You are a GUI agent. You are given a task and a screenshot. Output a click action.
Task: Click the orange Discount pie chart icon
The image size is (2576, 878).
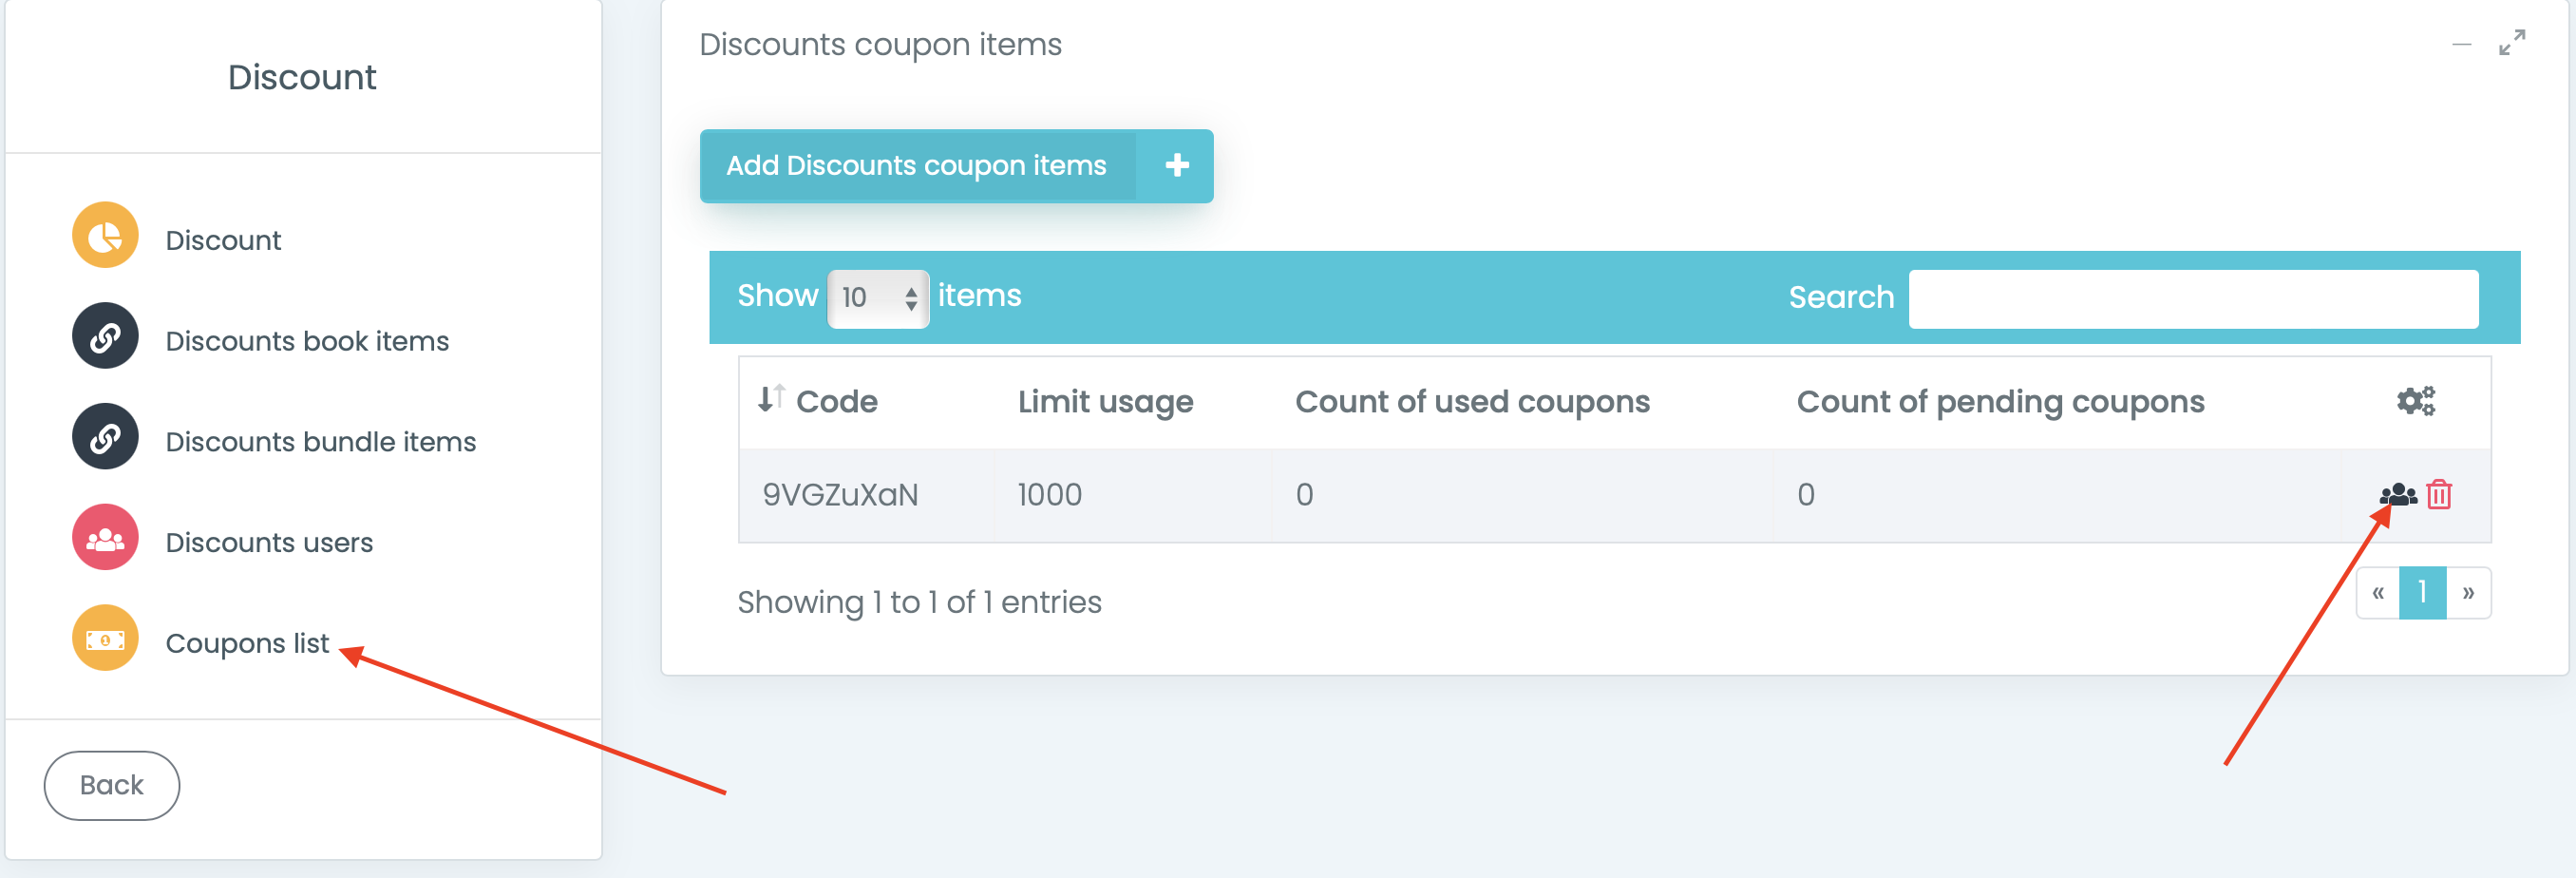(x=105, y=236)
